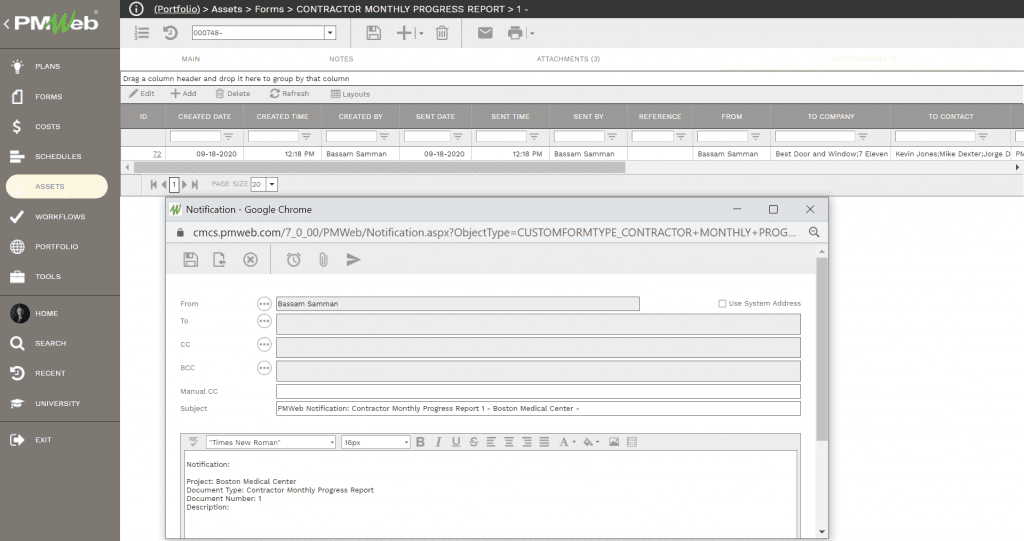Open the Portfolio breadcrumb link

pyautogui.click(x=177, y=9)
